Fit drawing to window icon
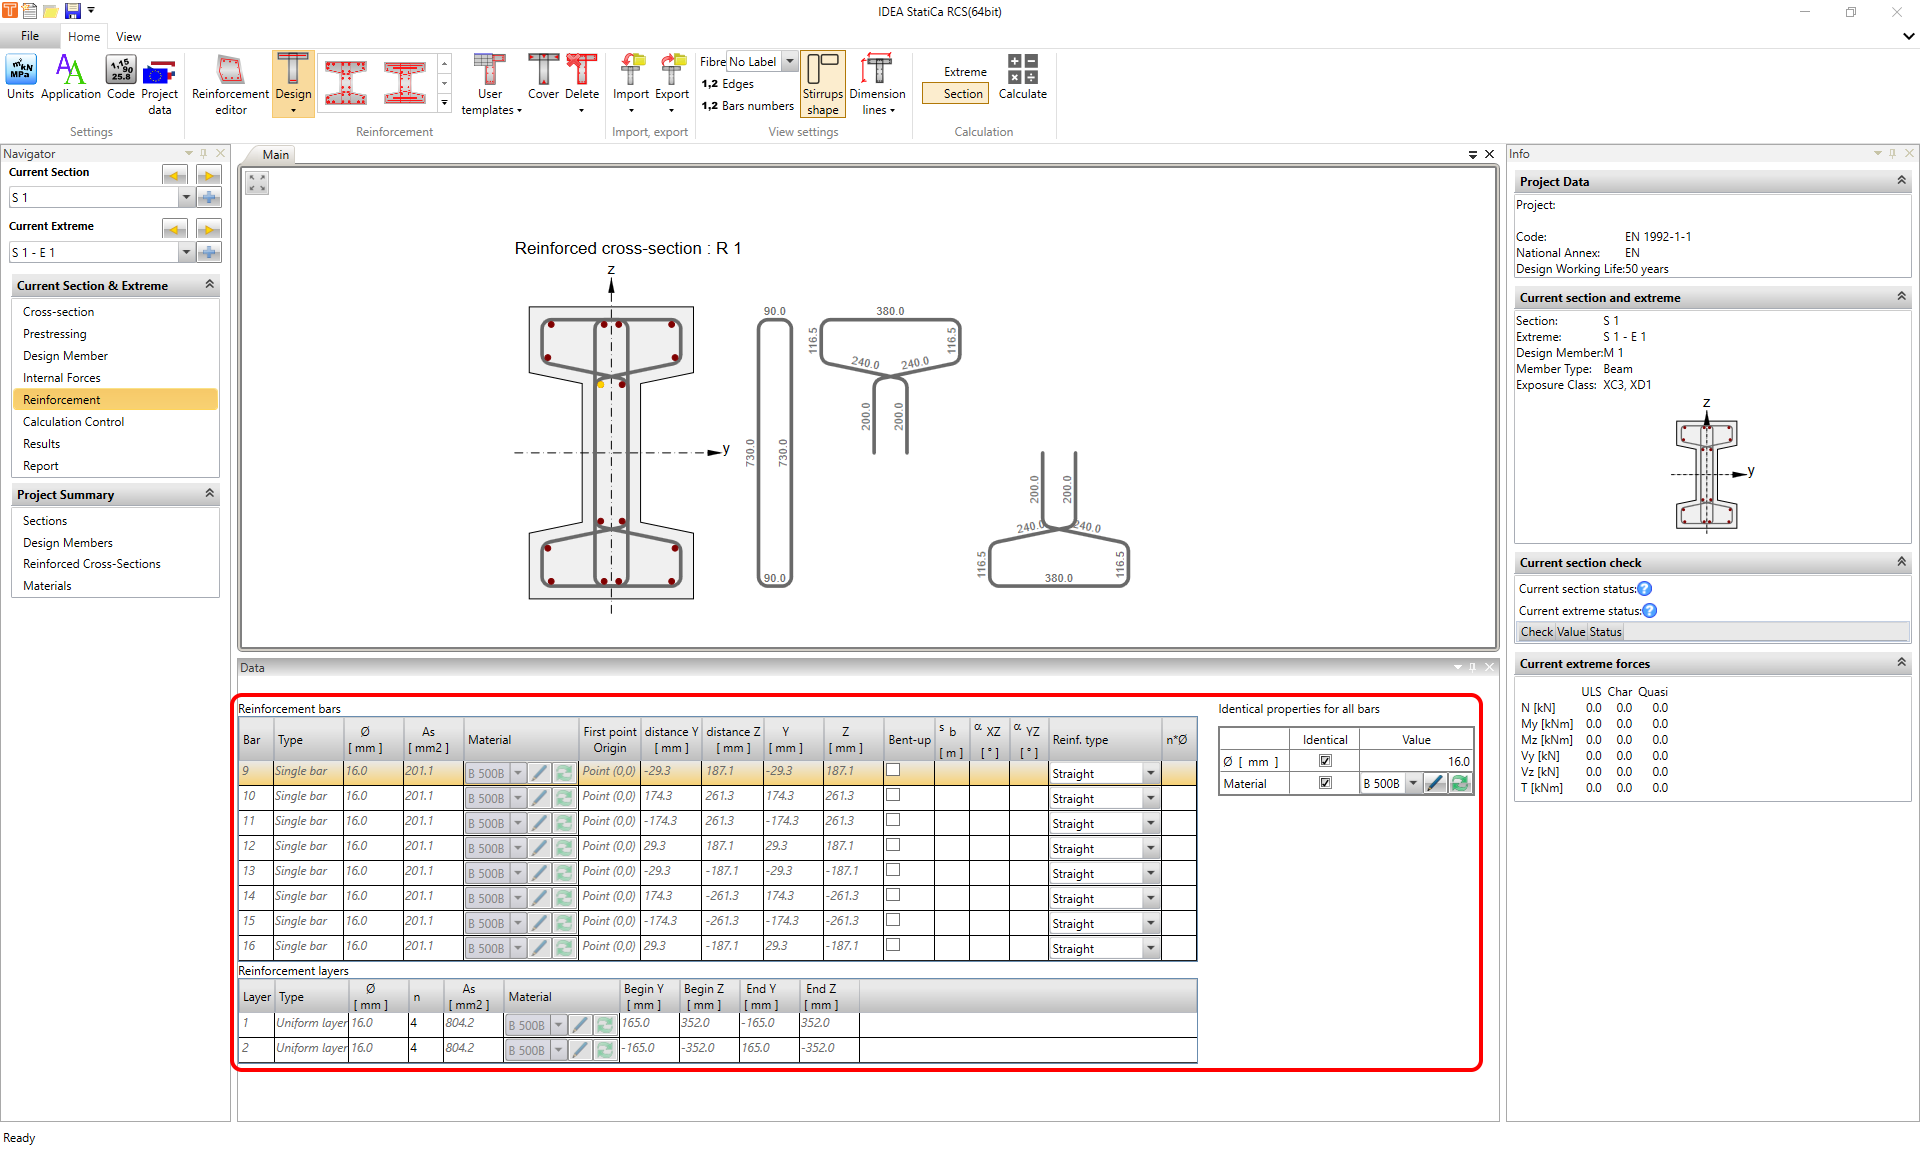 [x=257, y=183]
